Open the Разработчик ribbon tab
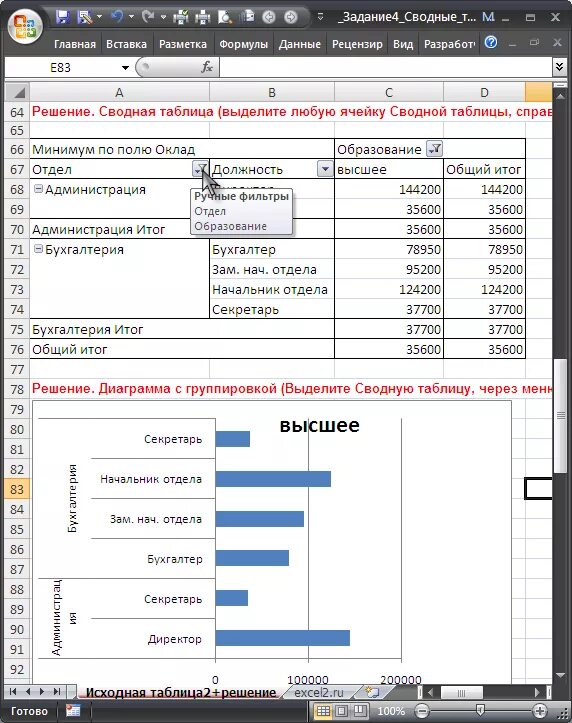Viewport: 572px width, 723px height. click(x=449, y=44)
